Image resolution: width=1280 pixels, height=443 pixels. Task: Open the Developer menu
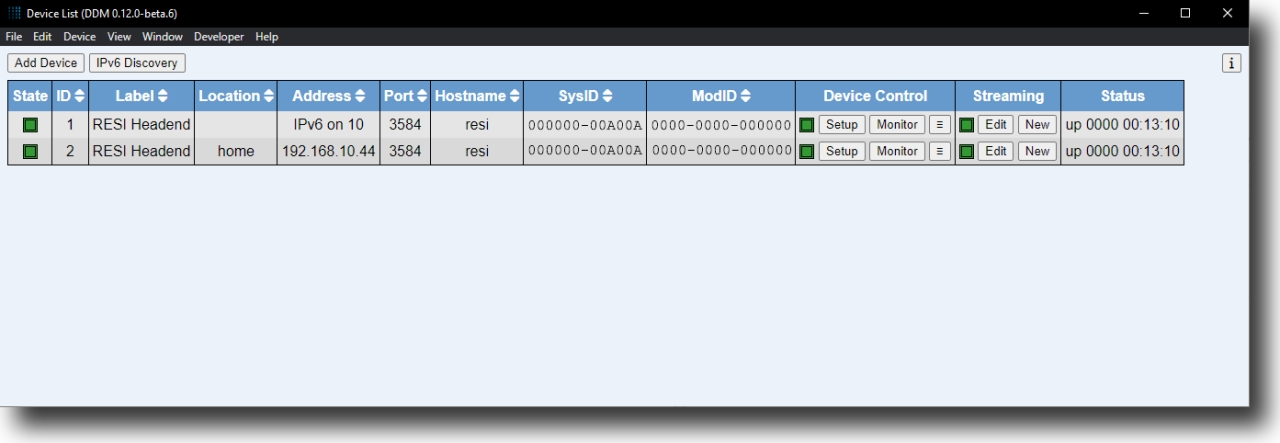click(x=219, y=37)
